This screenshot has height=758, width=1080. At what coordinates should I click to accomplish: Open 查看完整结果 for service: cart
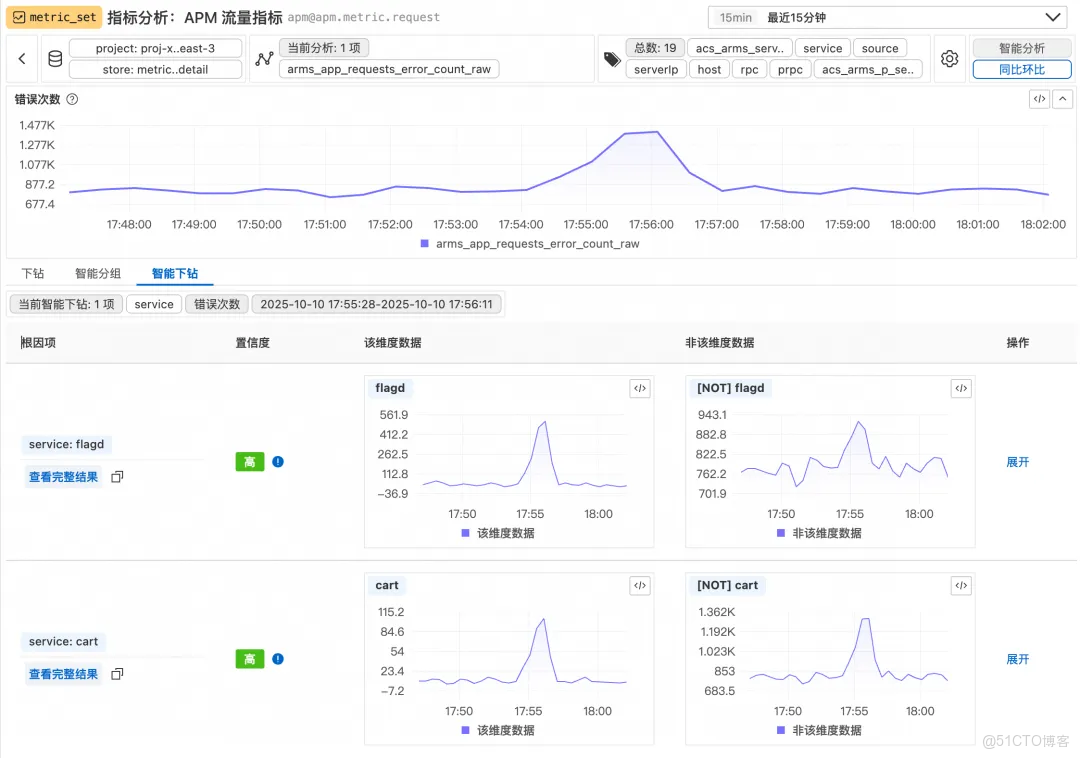click(63, 673)
